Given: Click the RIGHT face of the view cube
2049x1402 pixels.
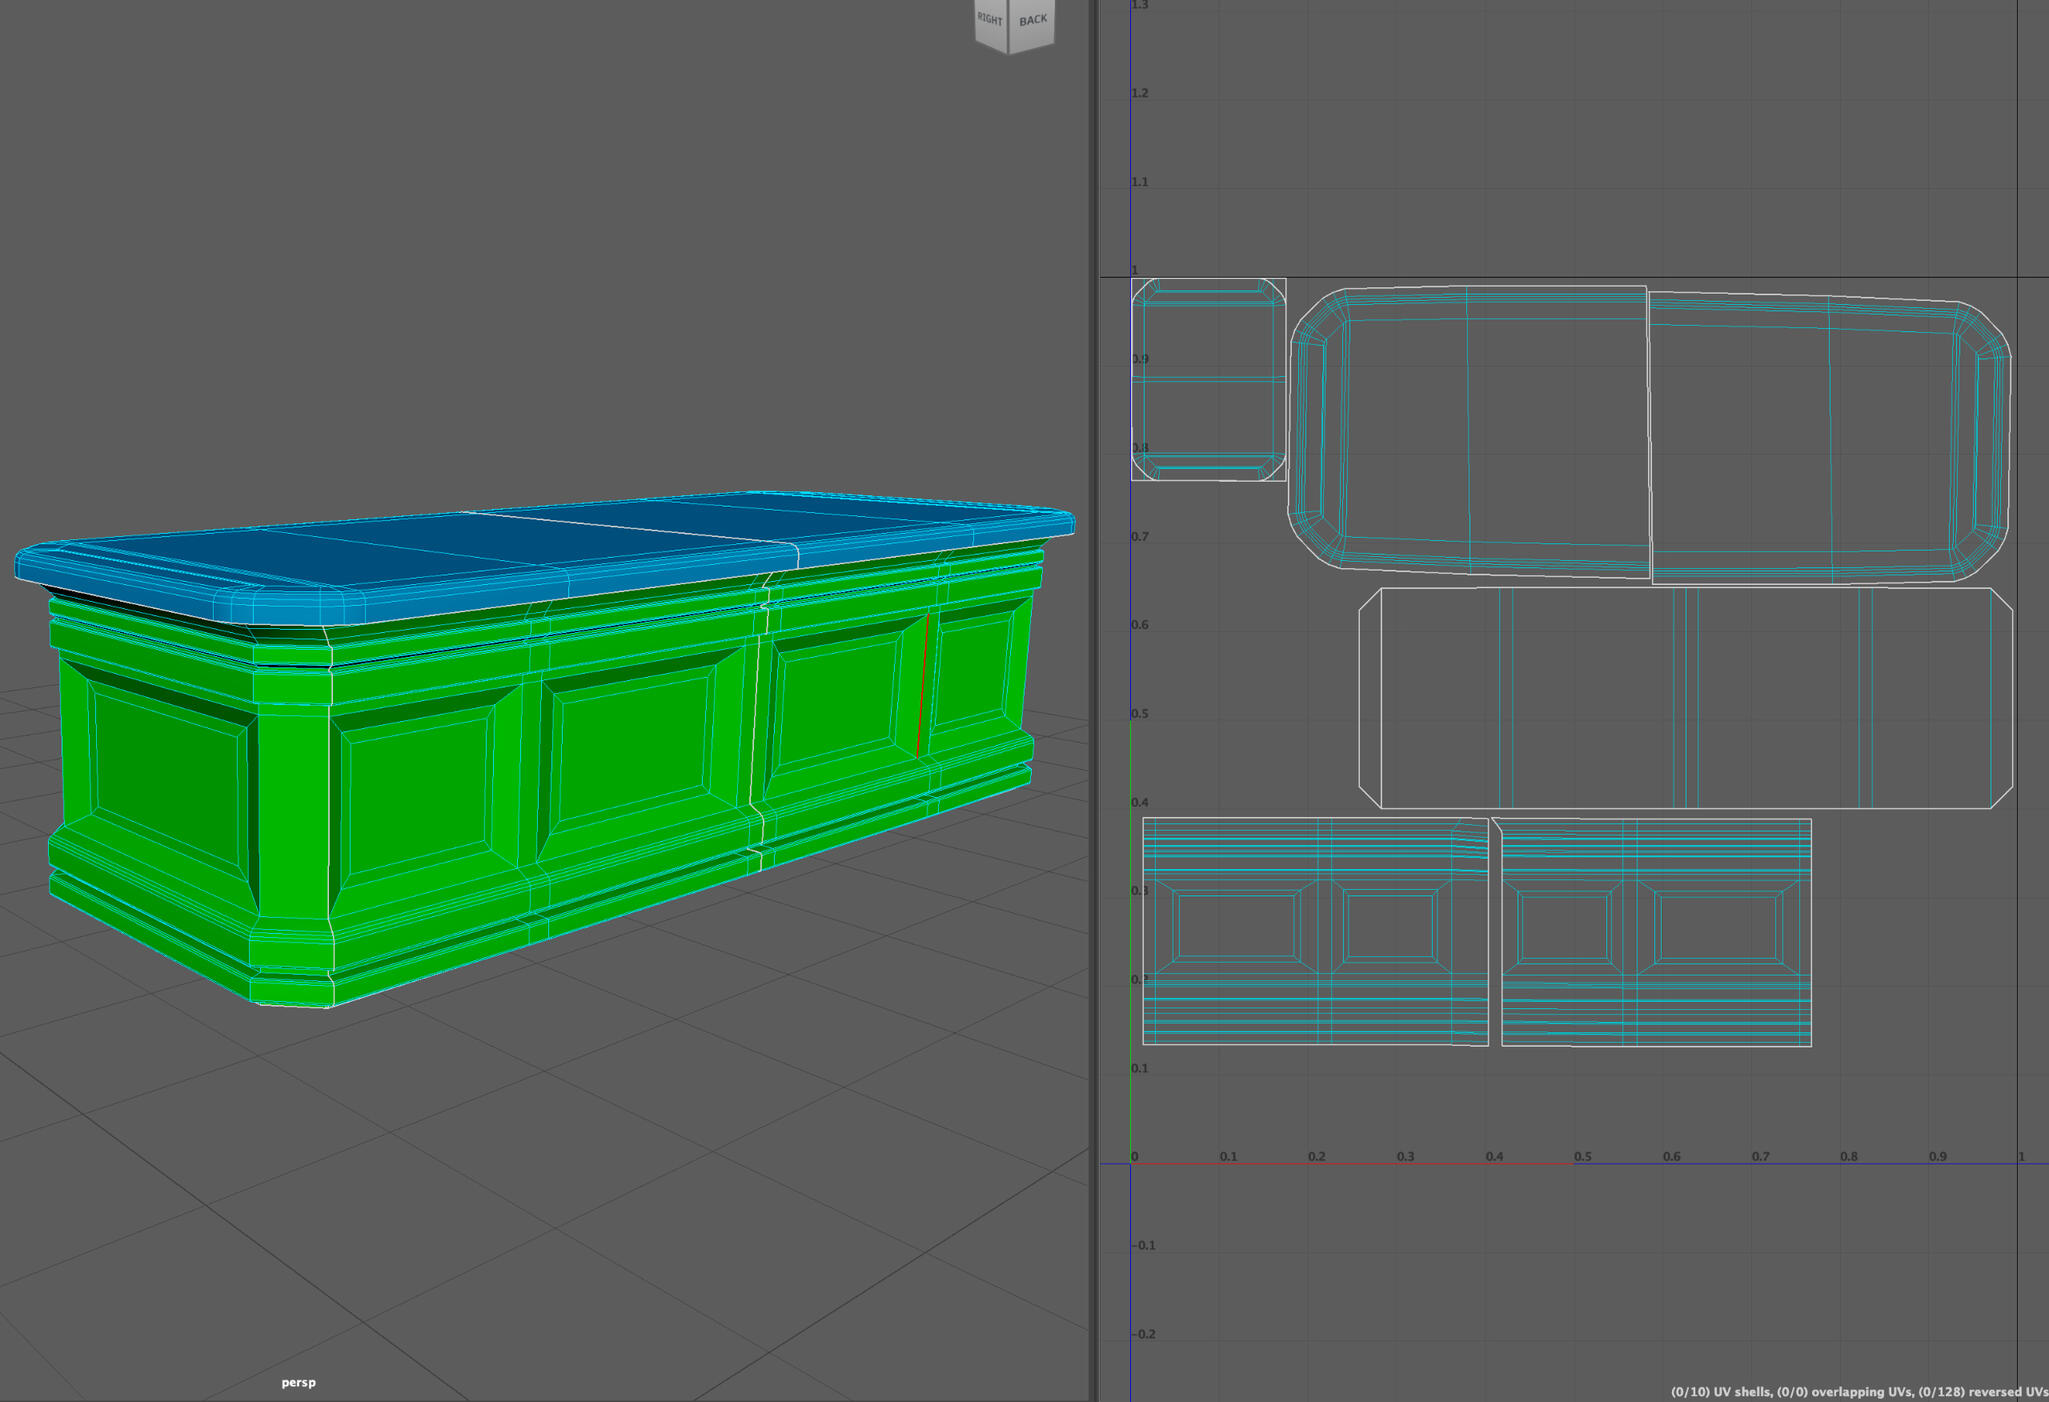Looking at the screenshot, I should [x=988, y=18].
